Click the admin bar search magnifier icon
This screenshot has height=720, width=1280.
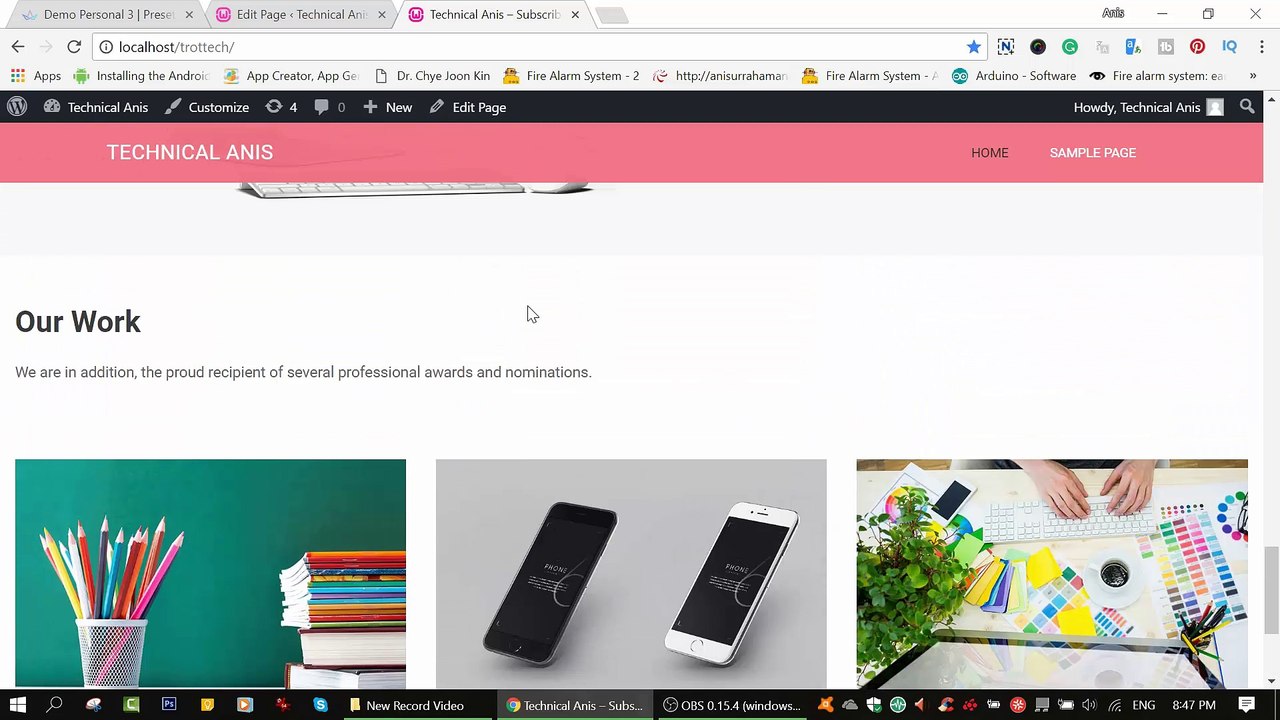(x=1247, y=107)
